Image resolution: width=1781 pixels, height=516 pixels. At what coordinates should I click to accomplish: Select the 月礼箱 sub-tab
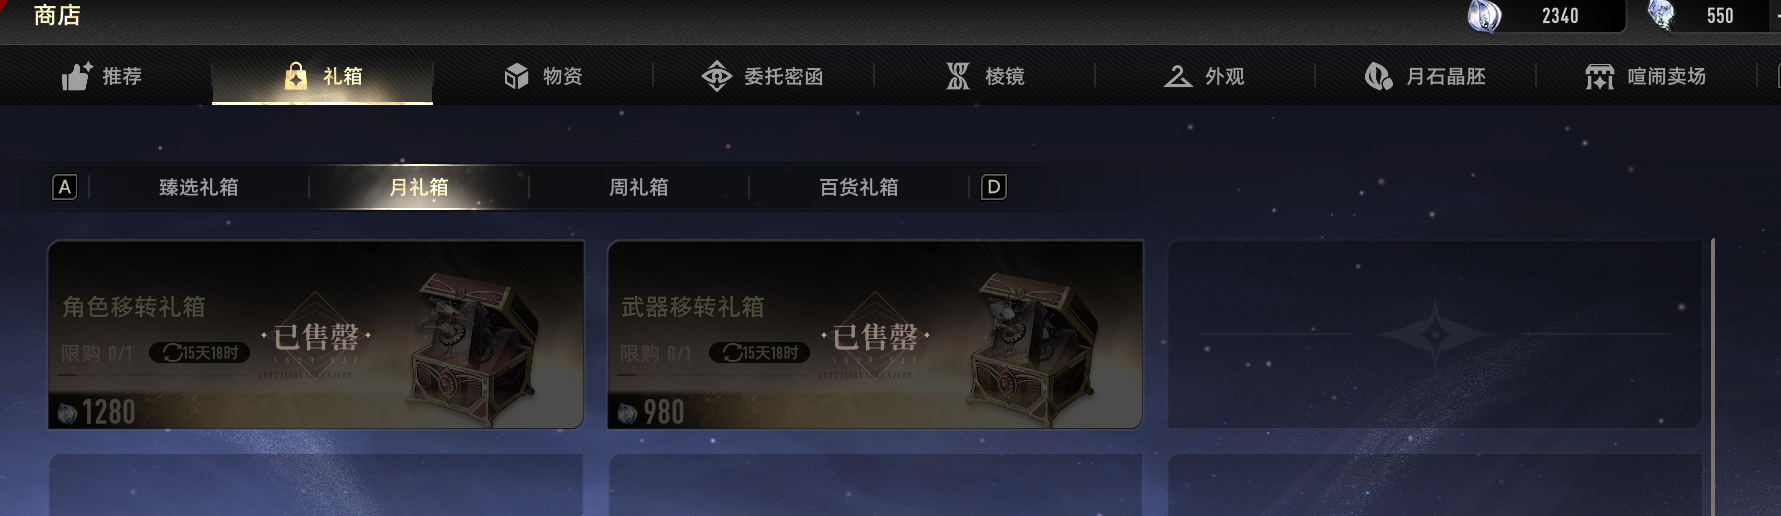pos(419,187)
